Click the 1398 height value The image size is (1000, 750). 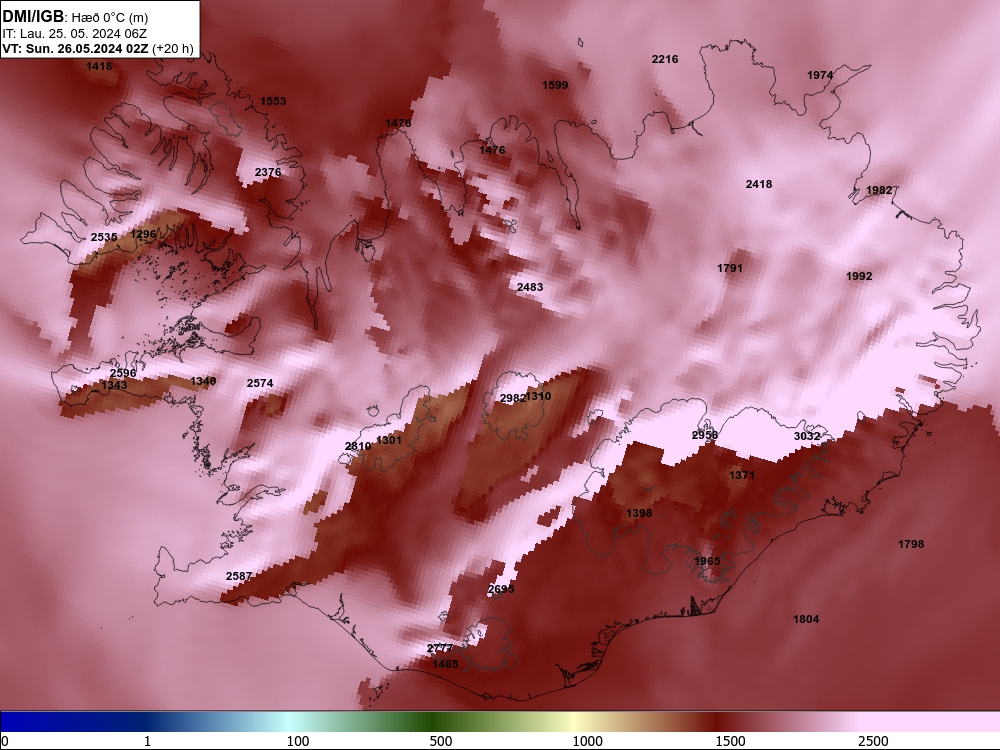tap(639, 513)
